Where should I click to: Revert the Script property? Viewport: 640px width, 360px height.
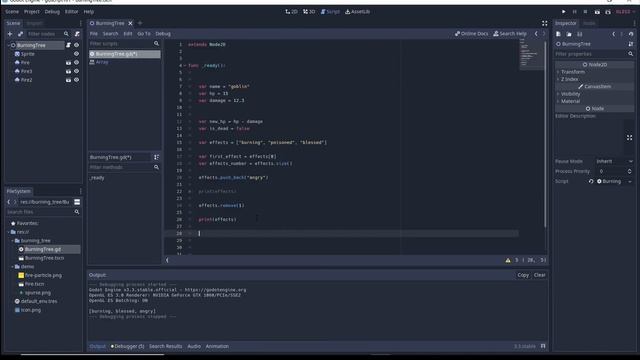pyautogui.click(x=591, y=181)
